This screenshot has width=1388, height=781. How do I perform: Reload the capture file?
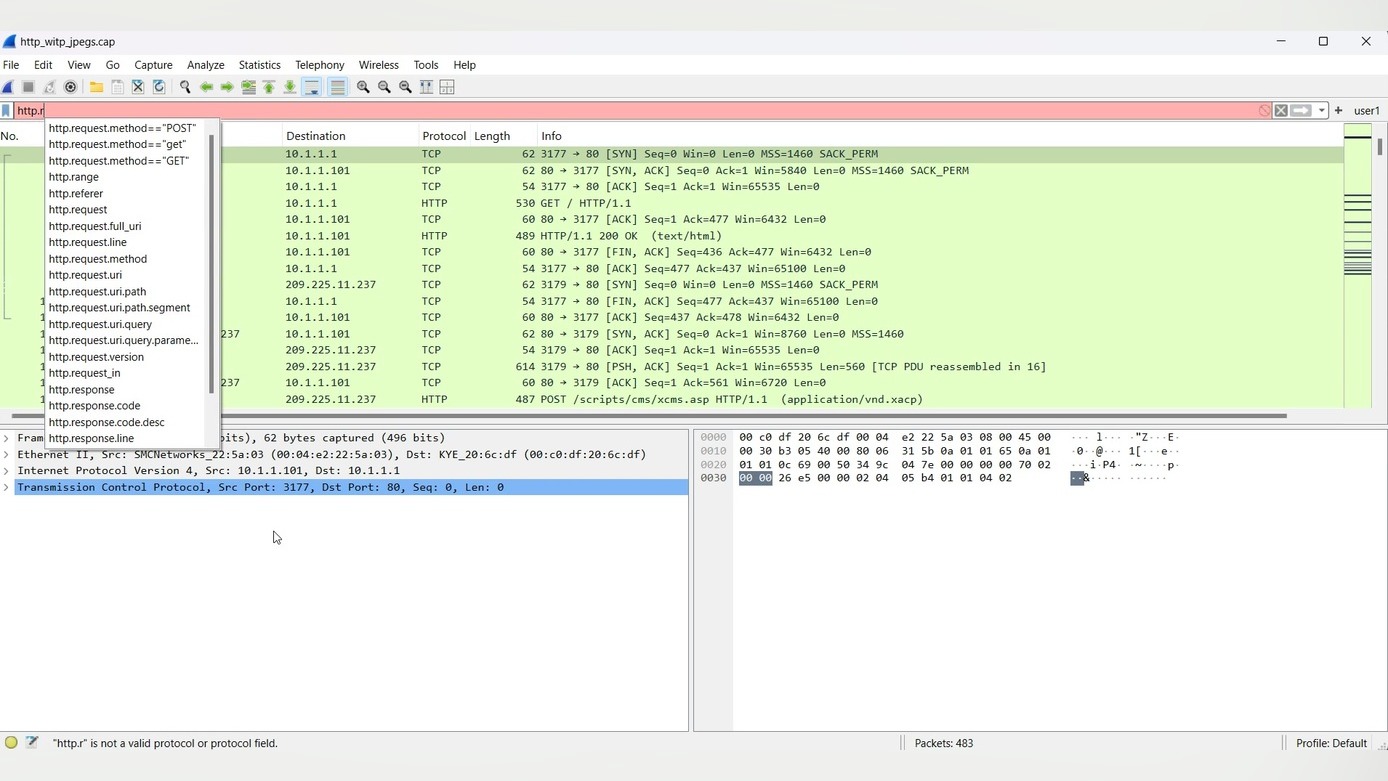pyautogui.click(x=159, y=87)
